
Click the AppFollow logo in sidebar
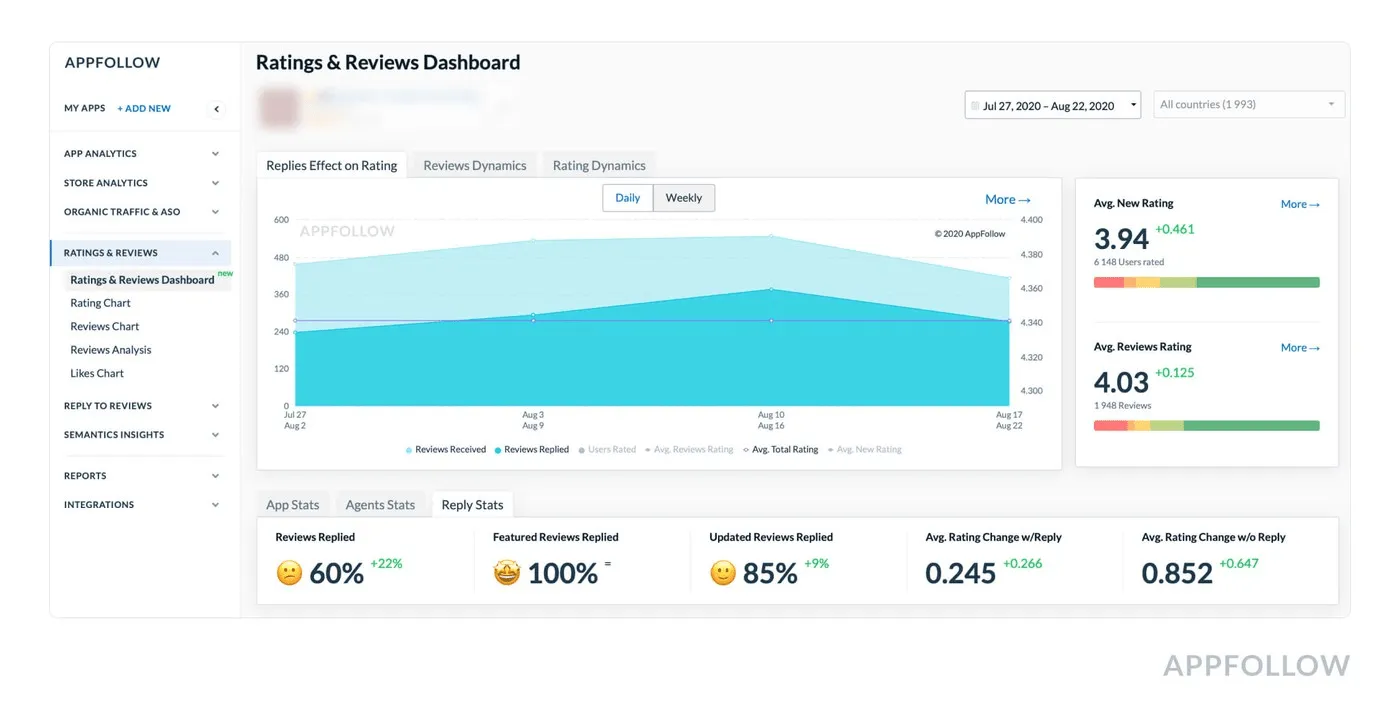pyautogui.click(x=112, y=62)
